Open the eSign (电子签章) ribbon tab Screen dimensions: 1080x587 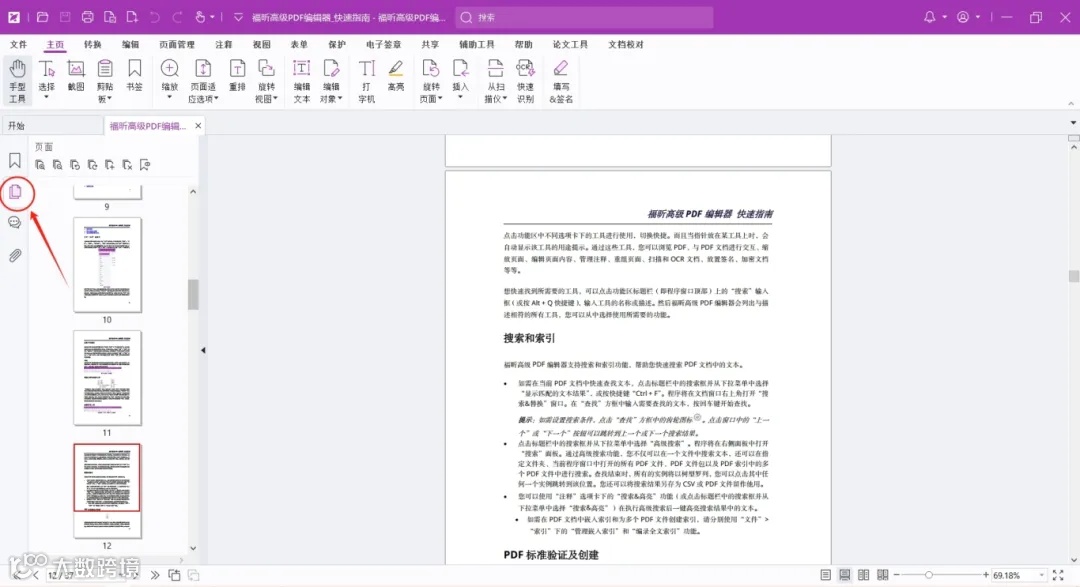point(384,44)
